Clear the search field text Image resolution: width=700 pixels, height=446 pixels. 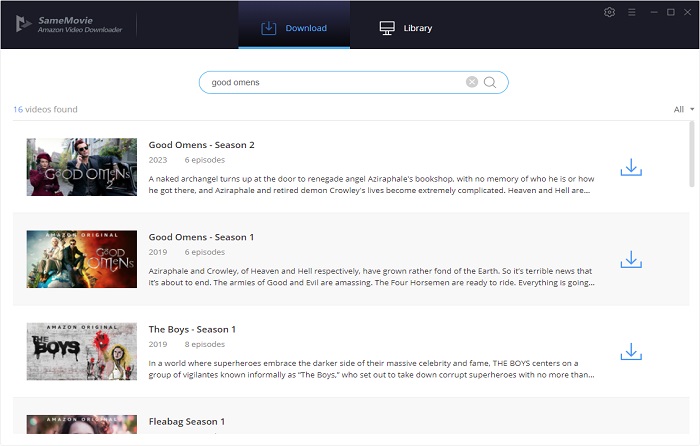click(x=472, y=82)
